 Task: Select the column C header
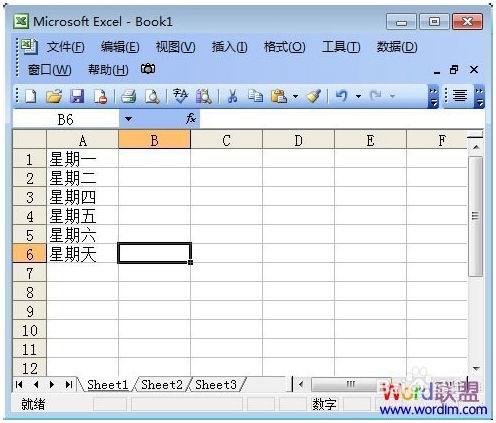[226, 140]
